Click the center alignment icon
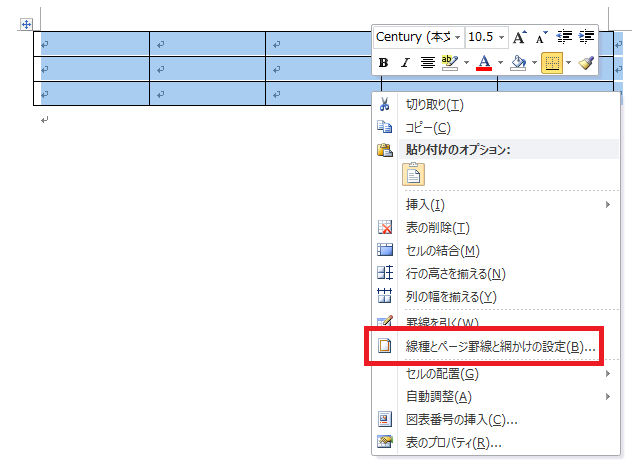Image resolution: width=638 pixels, height=472 pixels. click(x=427, y=63)
